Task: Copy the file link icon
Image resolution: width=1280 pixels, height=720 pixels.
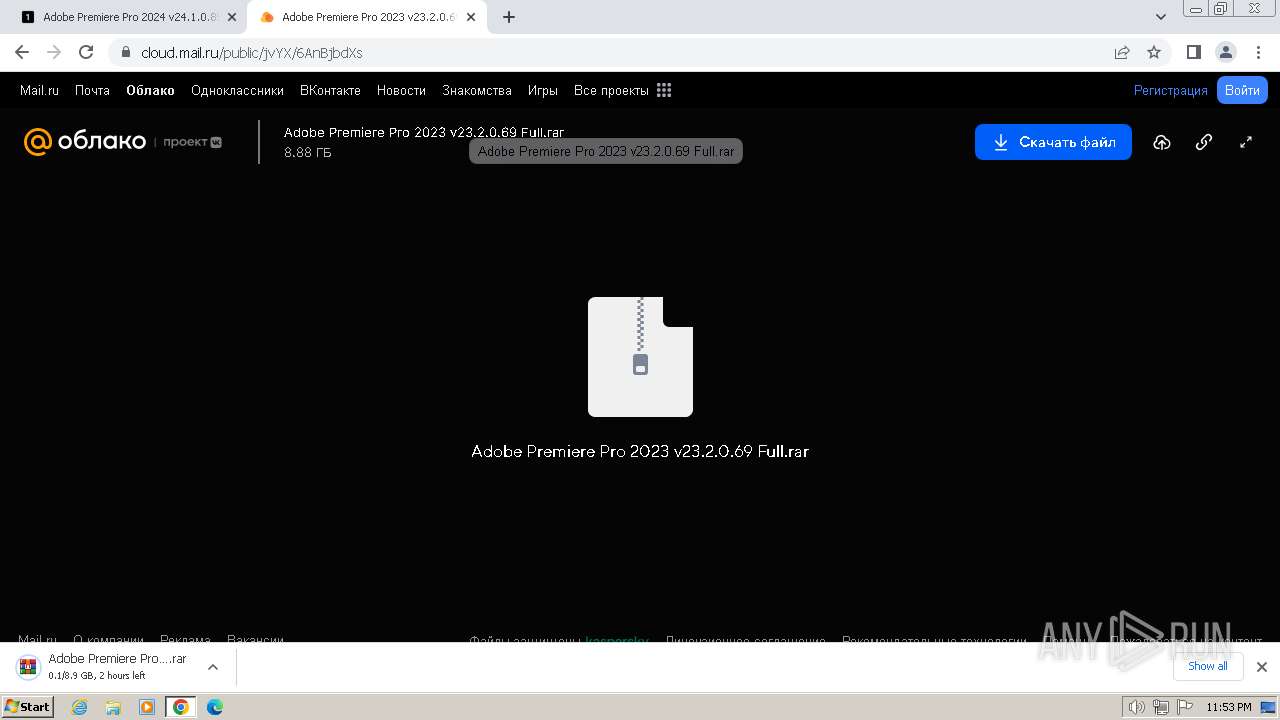Action: [1204, 142]
